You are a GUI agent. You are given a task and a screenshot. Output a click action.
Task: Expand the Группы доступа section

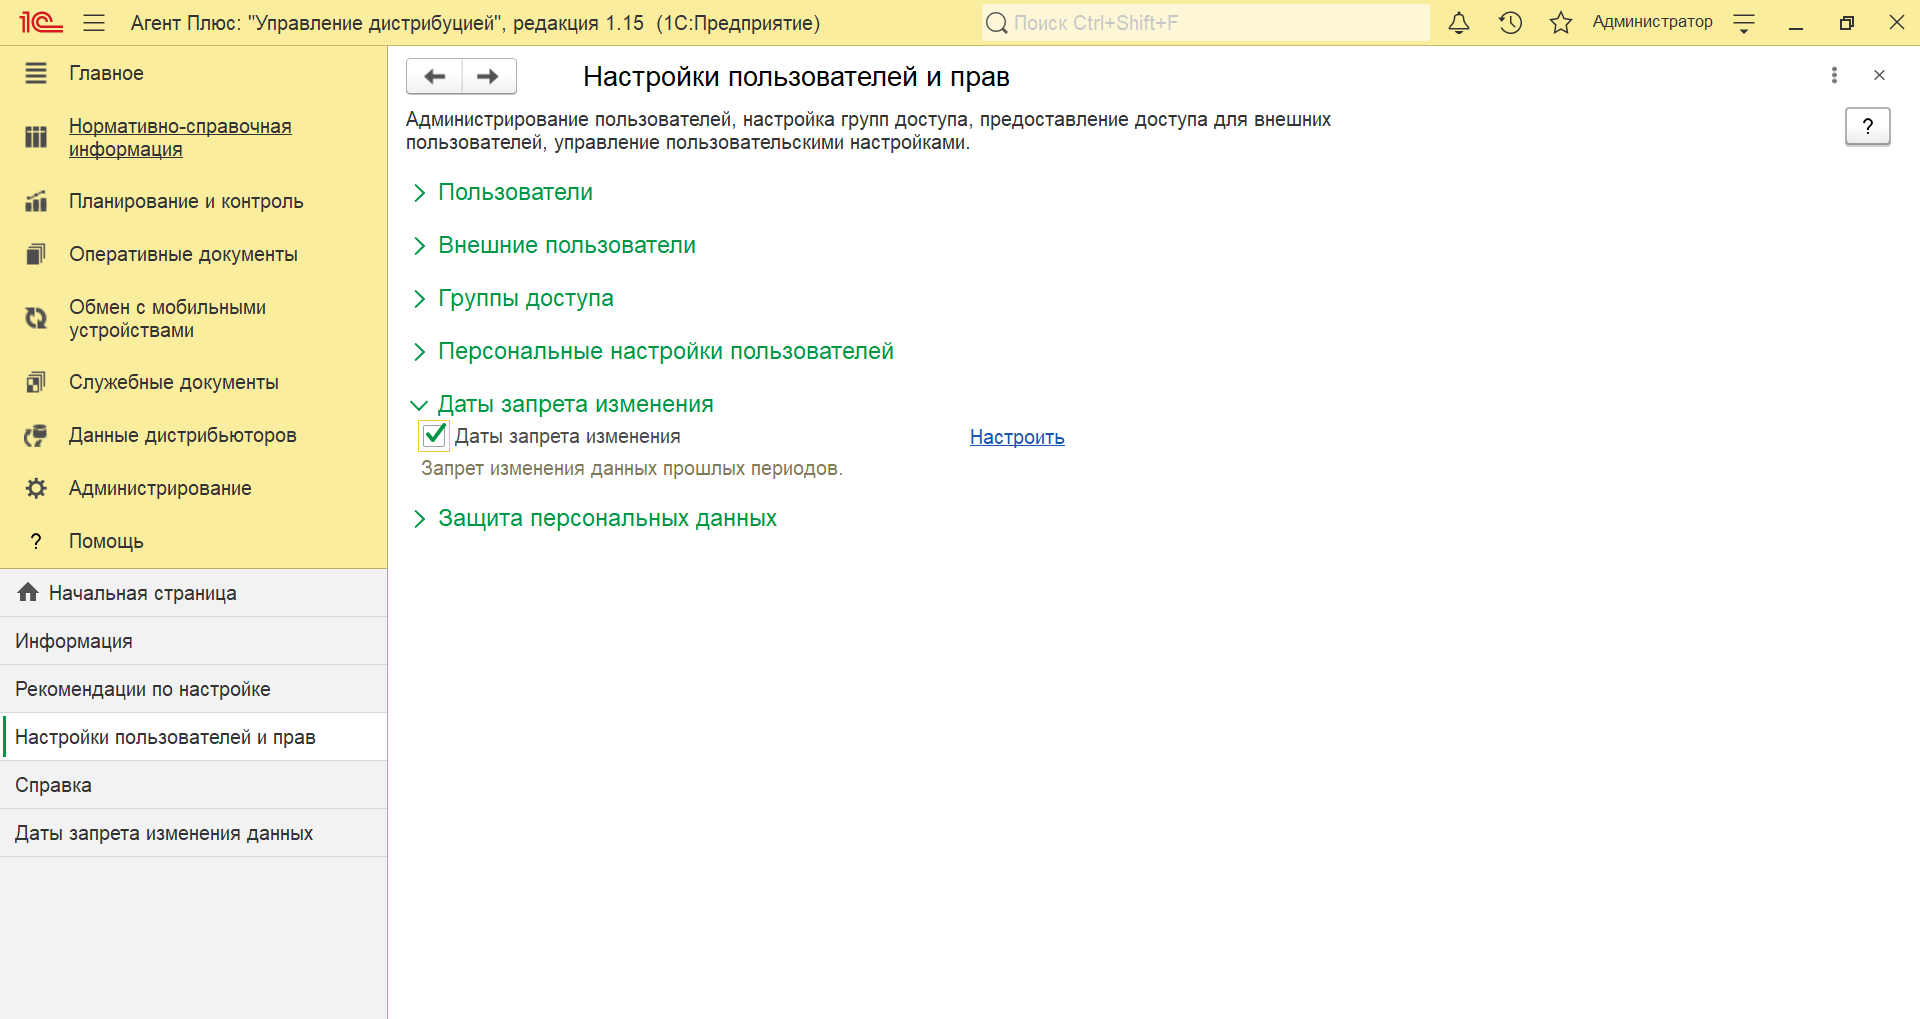[420, 299]
